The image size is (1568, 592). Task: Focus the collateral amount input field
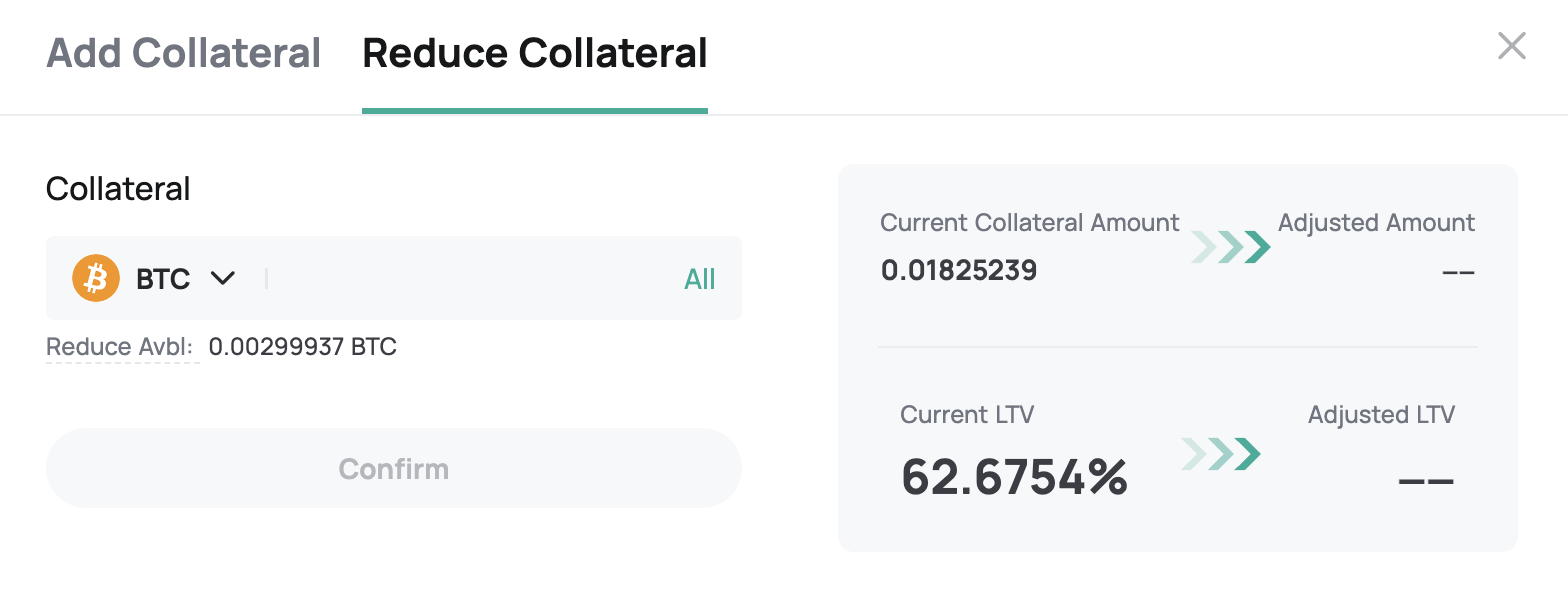tap(472, 278)
